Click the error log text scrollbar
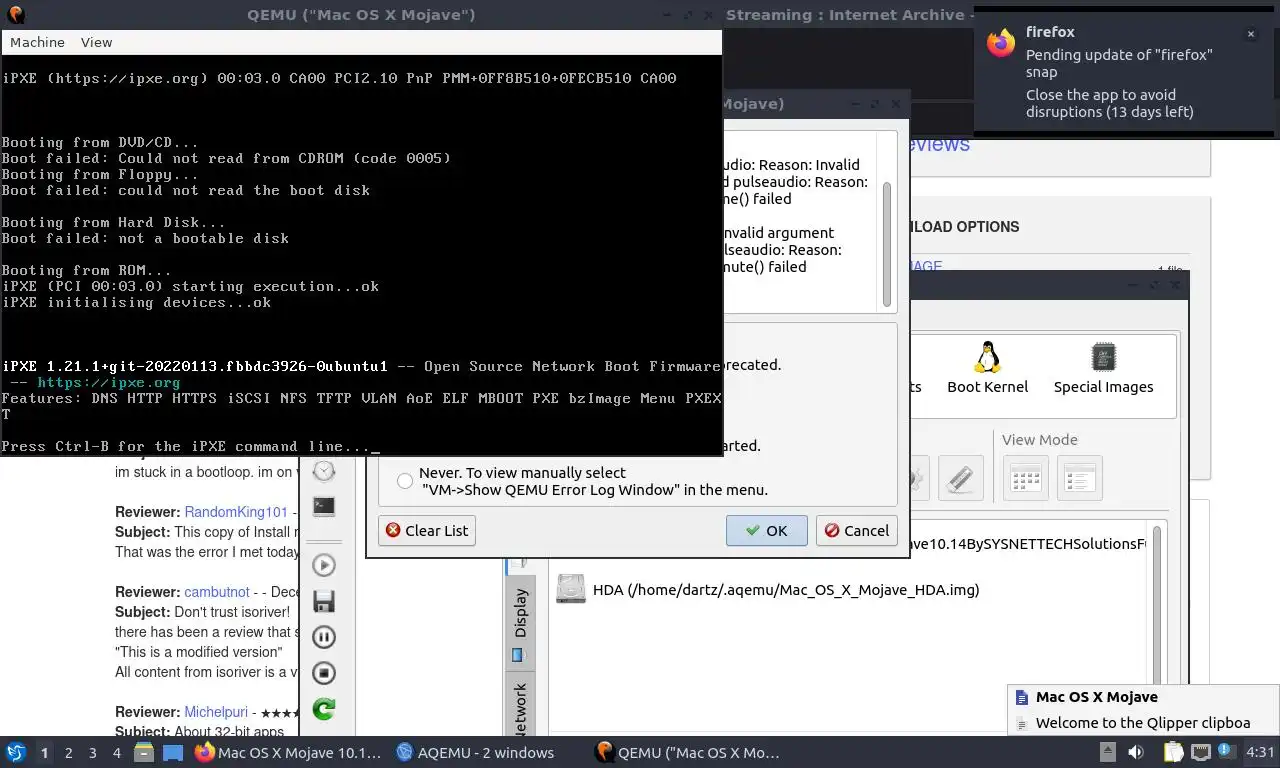The width and height of the screenshot is (1280, 768). point(886,245)
